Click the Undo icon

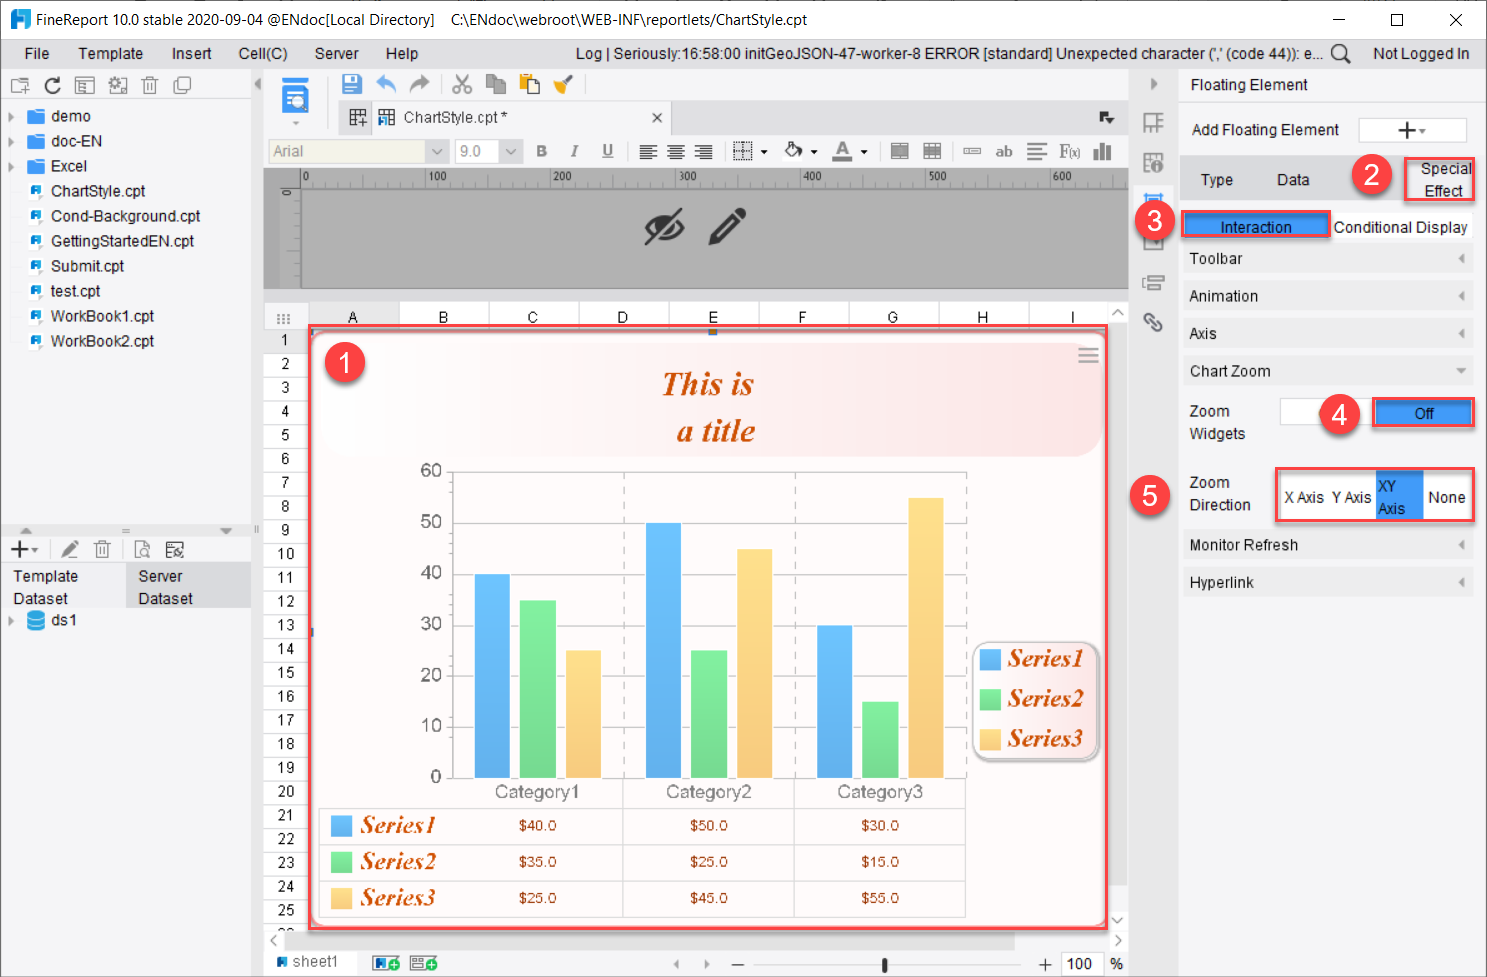[386, 84]
